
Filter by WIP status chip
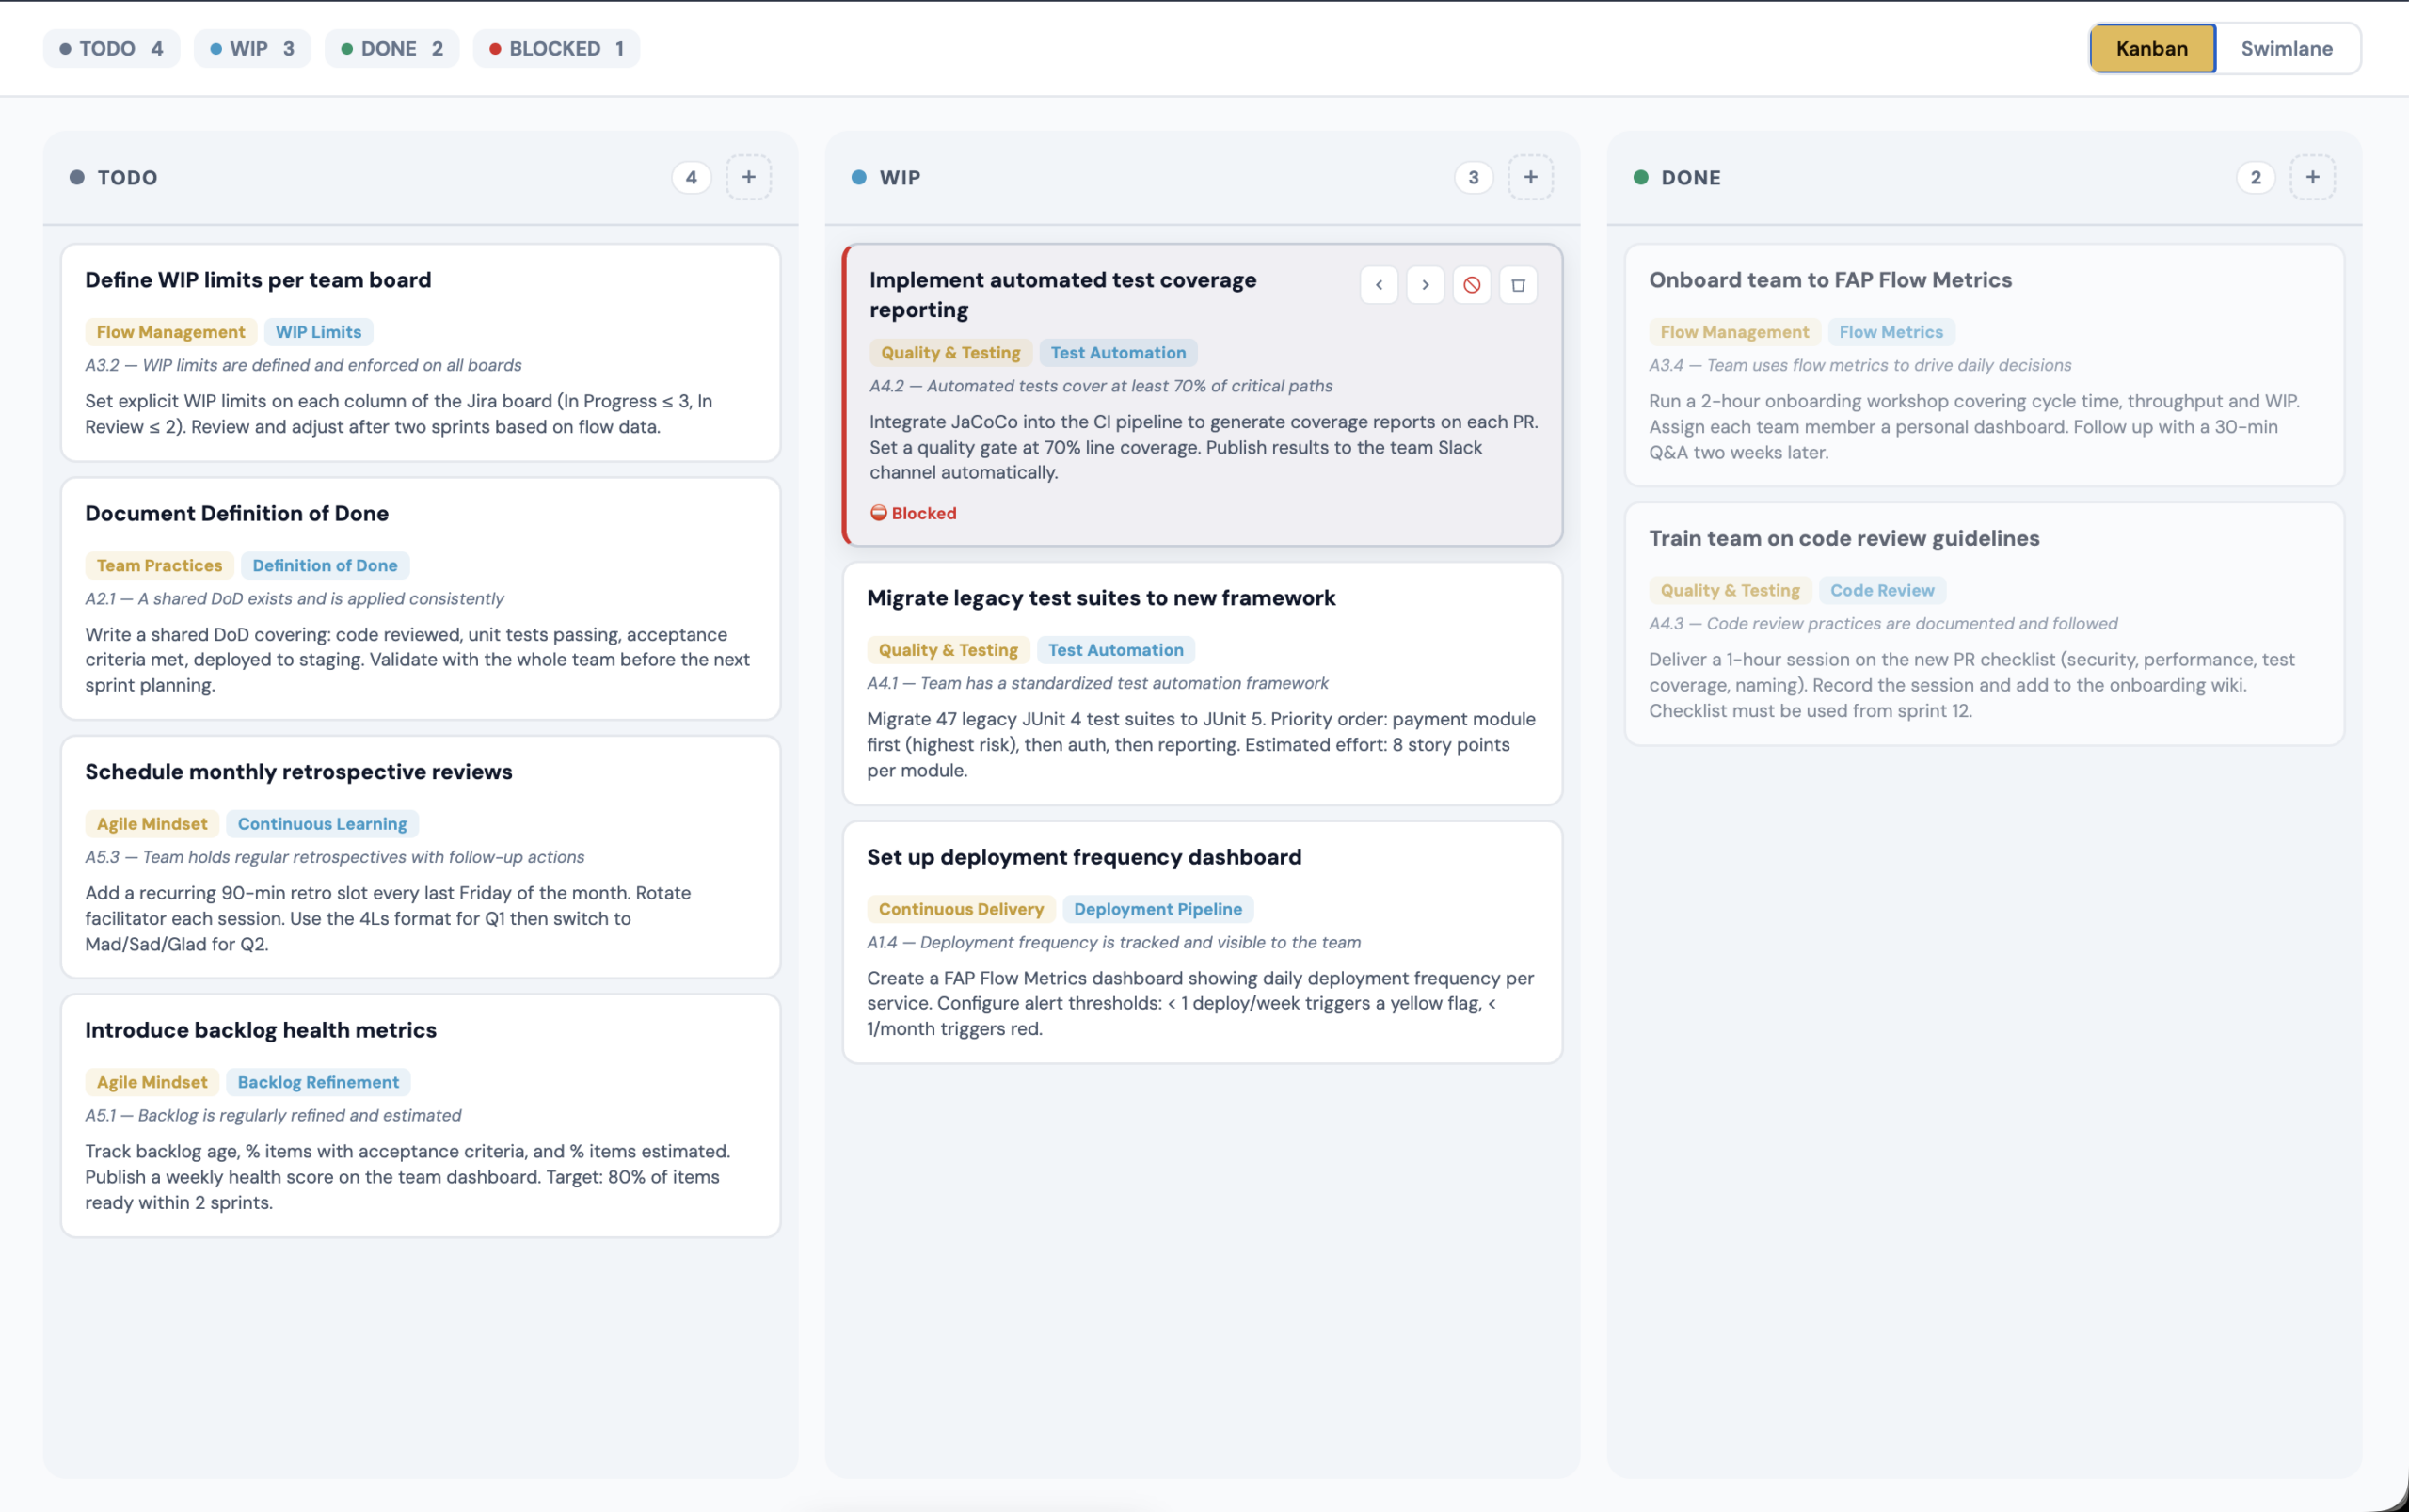click(252, 48)
